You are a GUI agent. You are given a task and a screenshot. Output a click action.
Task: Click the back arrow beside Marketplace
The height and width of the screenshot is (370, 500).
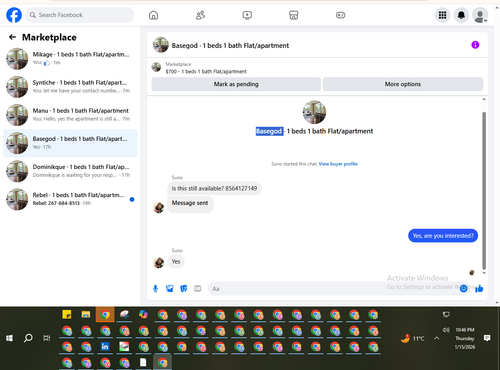point(12,37)
